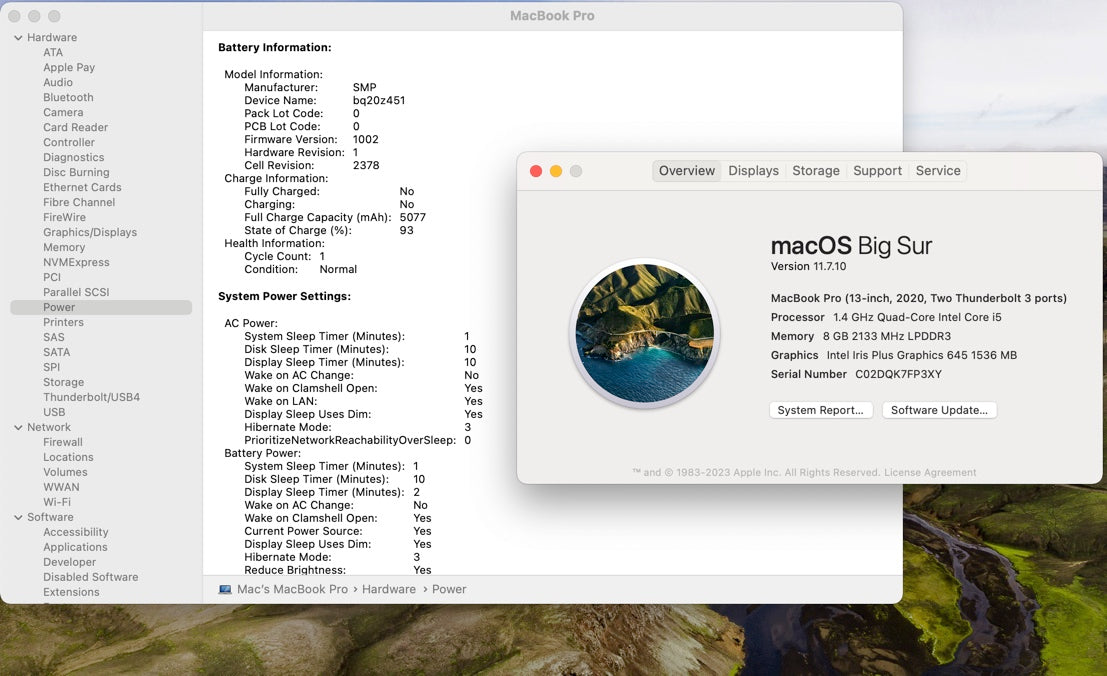Open Applications under Software
This screenshot has width=1107, height=676.
pyautogui.click(x=75, y=548)
